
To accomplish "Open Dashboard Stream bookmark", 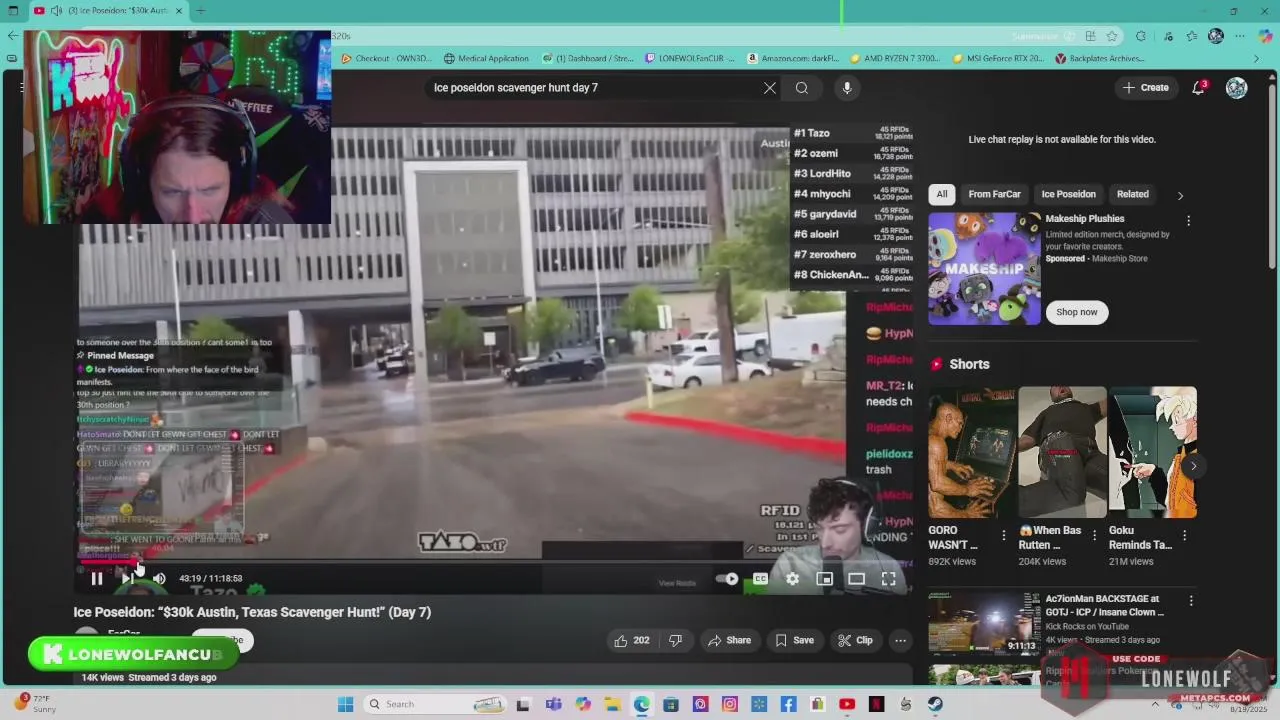I will coord(588,59).
